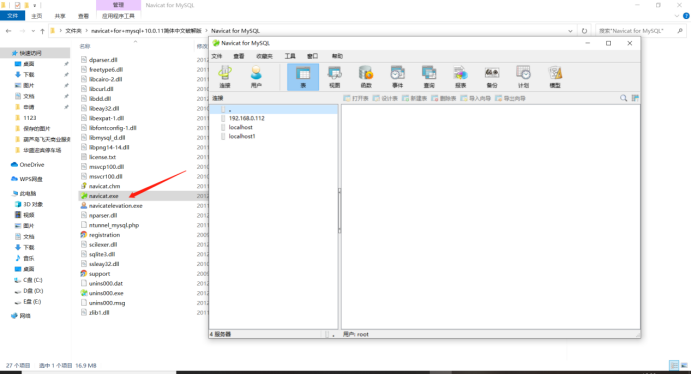This screenshot has height=374, width=692.
Task: Click 打开表 (Open Table) in object toolbar
Action: point(356,98)
